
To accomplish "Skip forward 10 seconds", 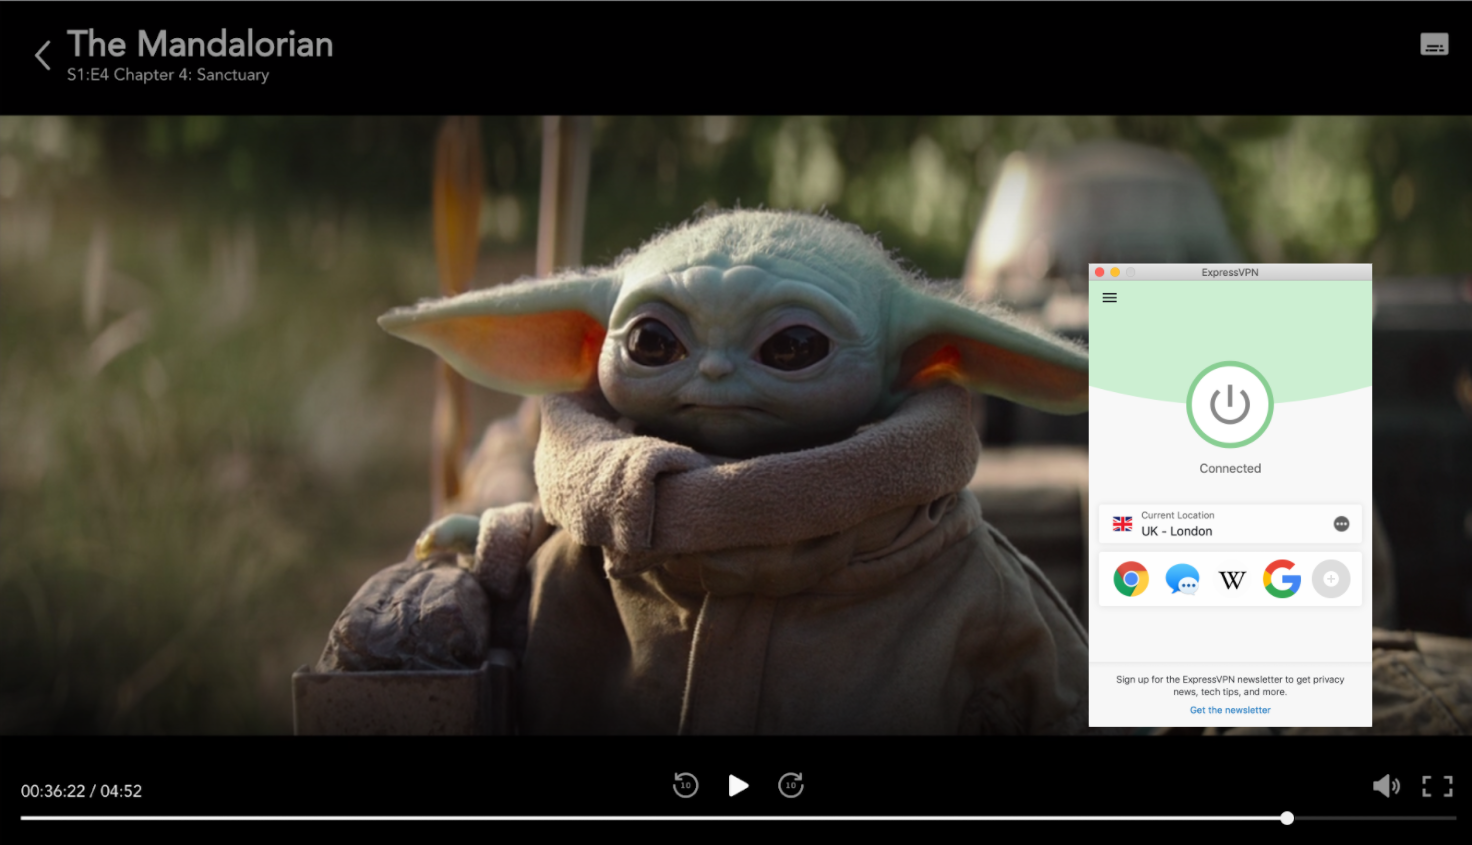I will pyautogui.click(x=791, y=785).
